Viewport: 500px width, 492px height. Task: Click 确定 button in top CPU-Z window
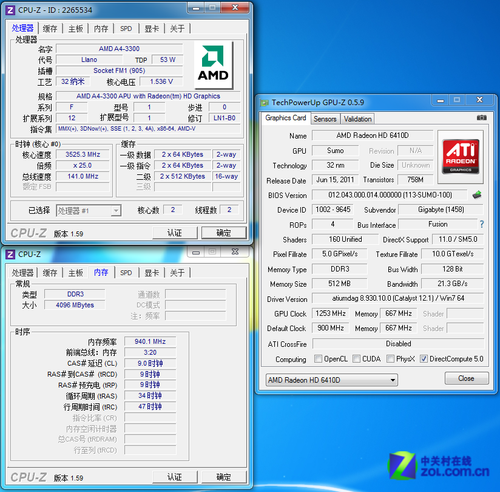click(224, 233)
